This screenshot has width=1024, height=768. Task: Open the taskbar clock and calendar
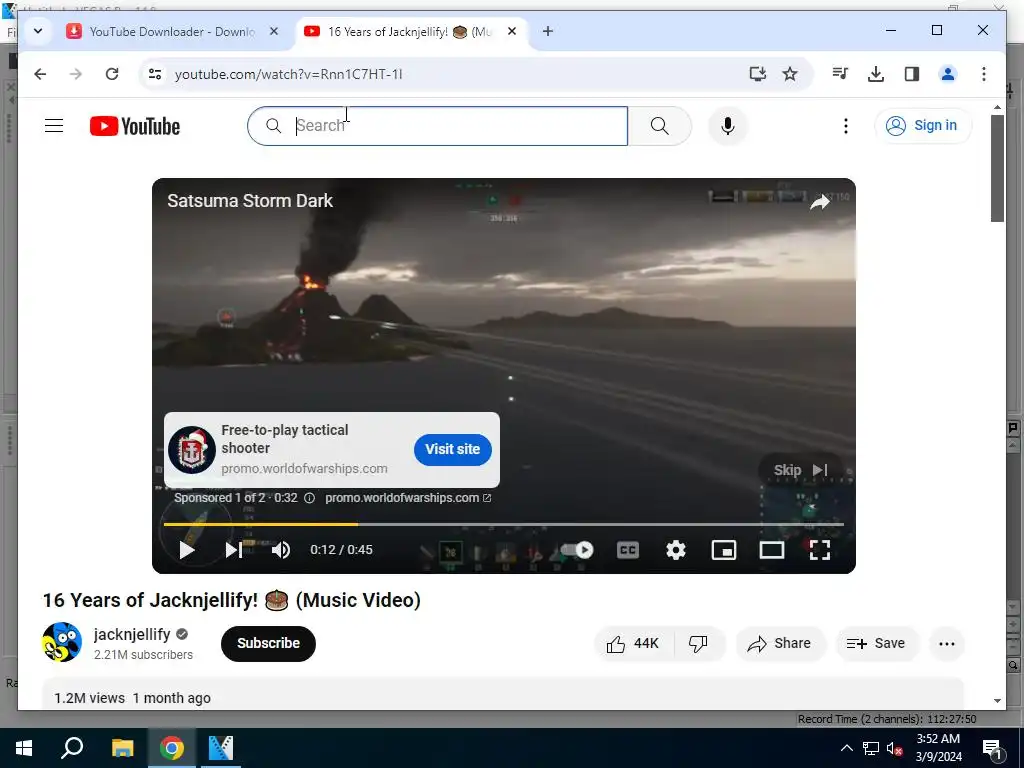pos(938,748)
